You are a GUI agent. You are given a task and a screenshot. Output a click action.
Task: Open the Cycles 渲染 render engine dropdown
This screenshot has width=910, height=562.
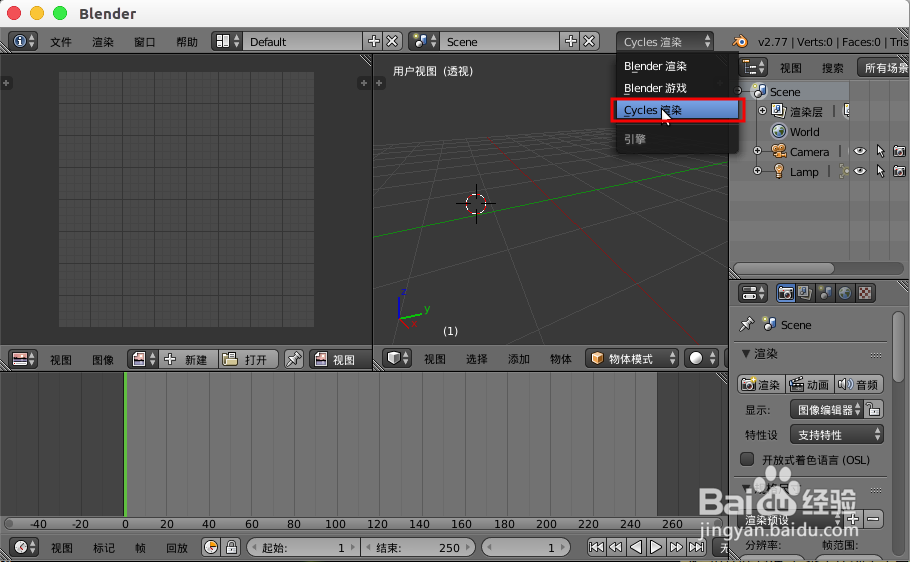click(665, 41)
